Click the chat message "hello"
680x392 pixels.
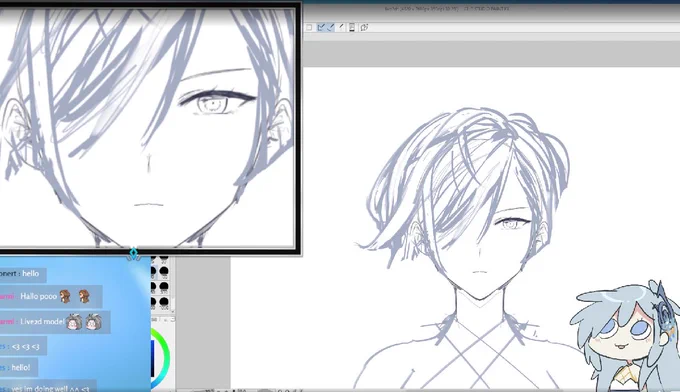click(30, 274)
